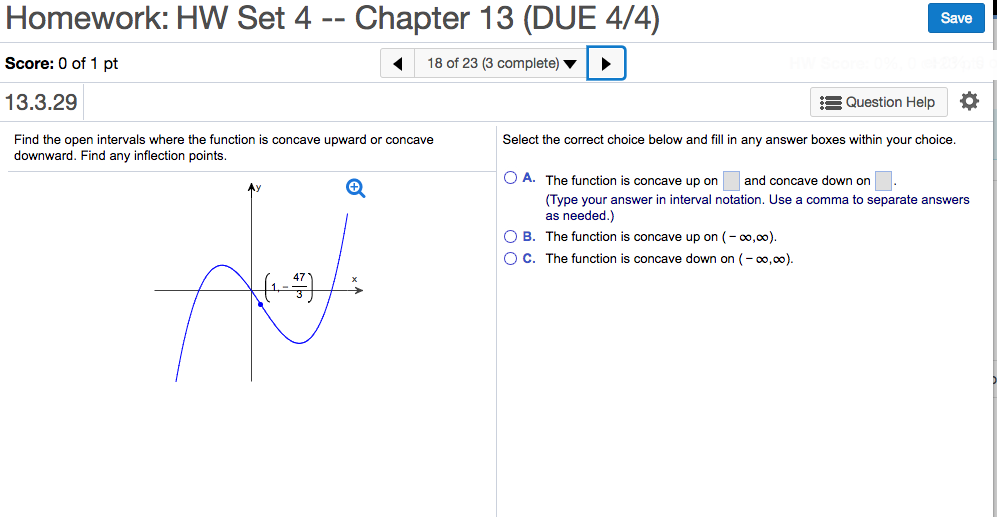
Task: Click the inflection point on the graph
Action: (261, 305)
